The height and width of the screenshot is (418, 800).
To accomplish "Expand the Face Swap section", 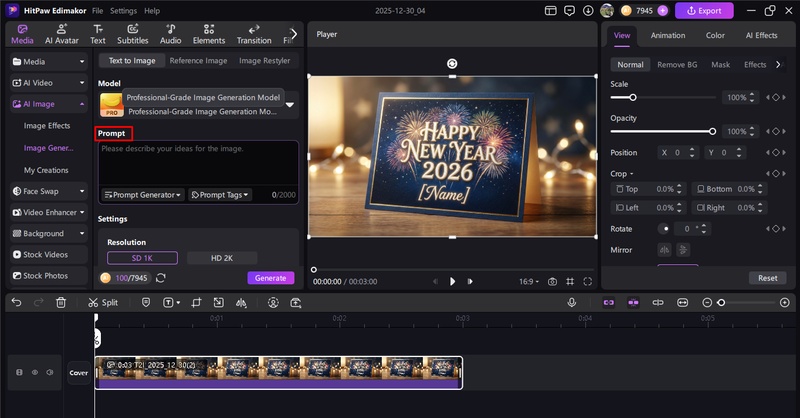I will (82, 191).
